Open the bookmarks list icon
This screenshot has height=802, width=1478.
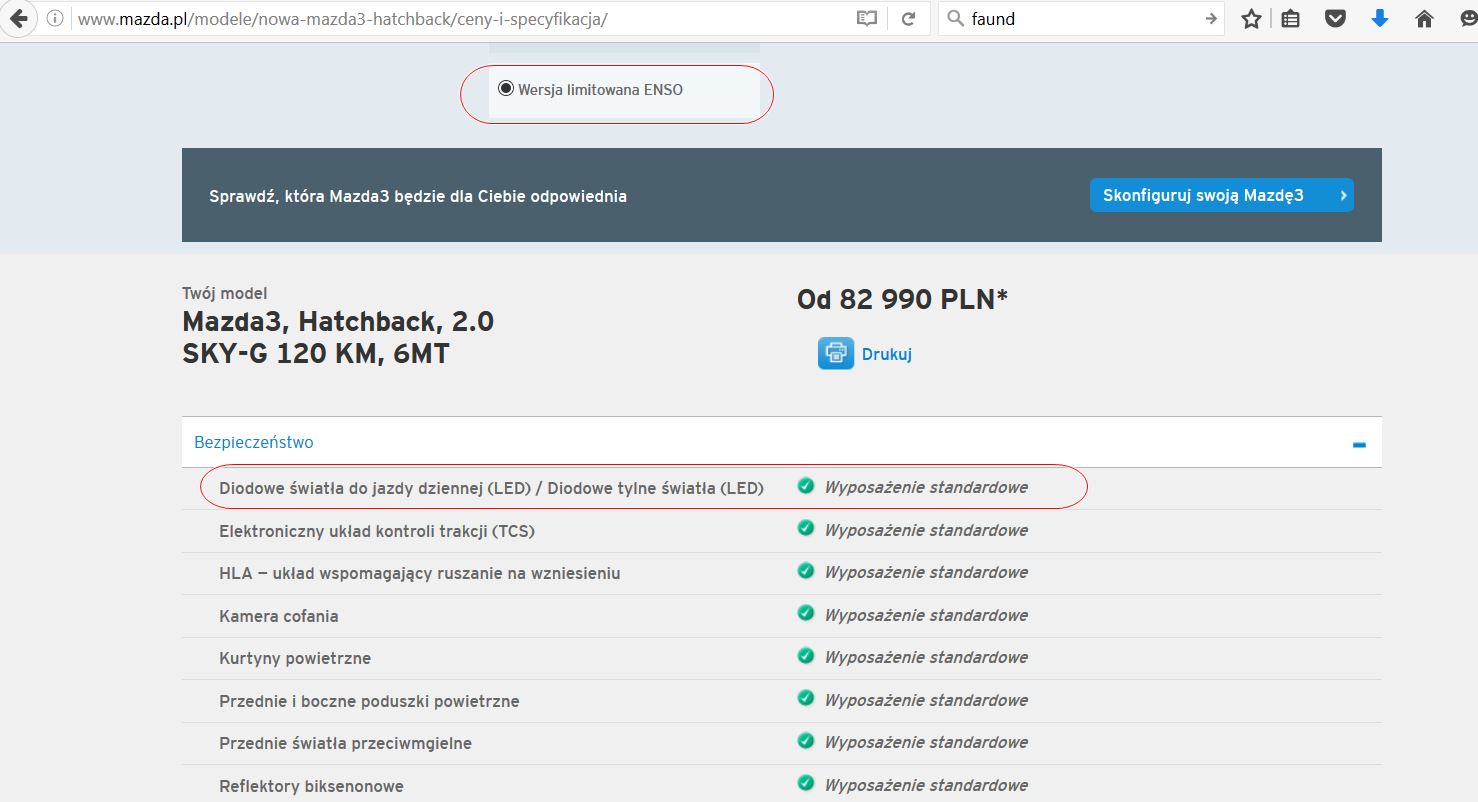point(1291,19)
